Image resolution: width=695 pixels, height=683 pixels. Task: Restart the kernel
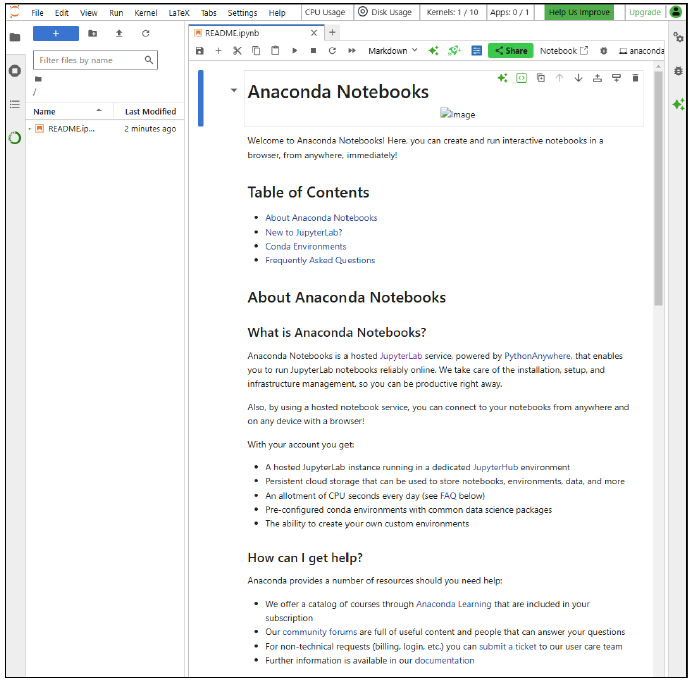pos(332,51)
